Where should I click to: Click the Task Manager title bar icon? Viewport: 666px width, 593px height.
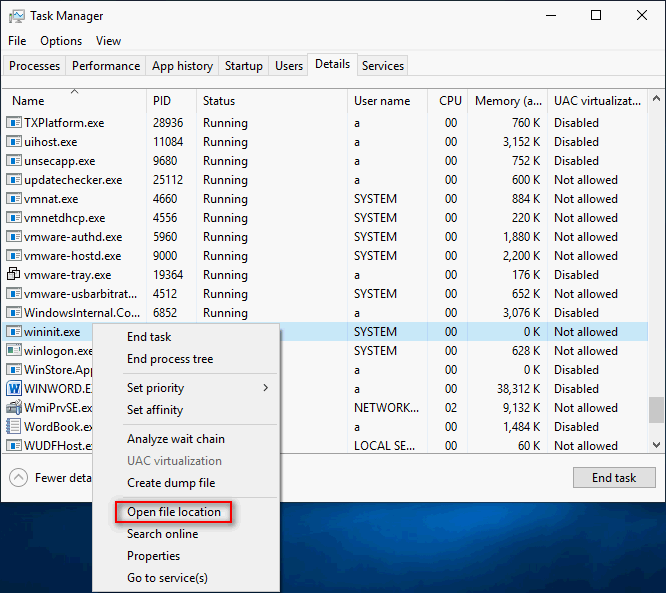[x=16, y=16]
